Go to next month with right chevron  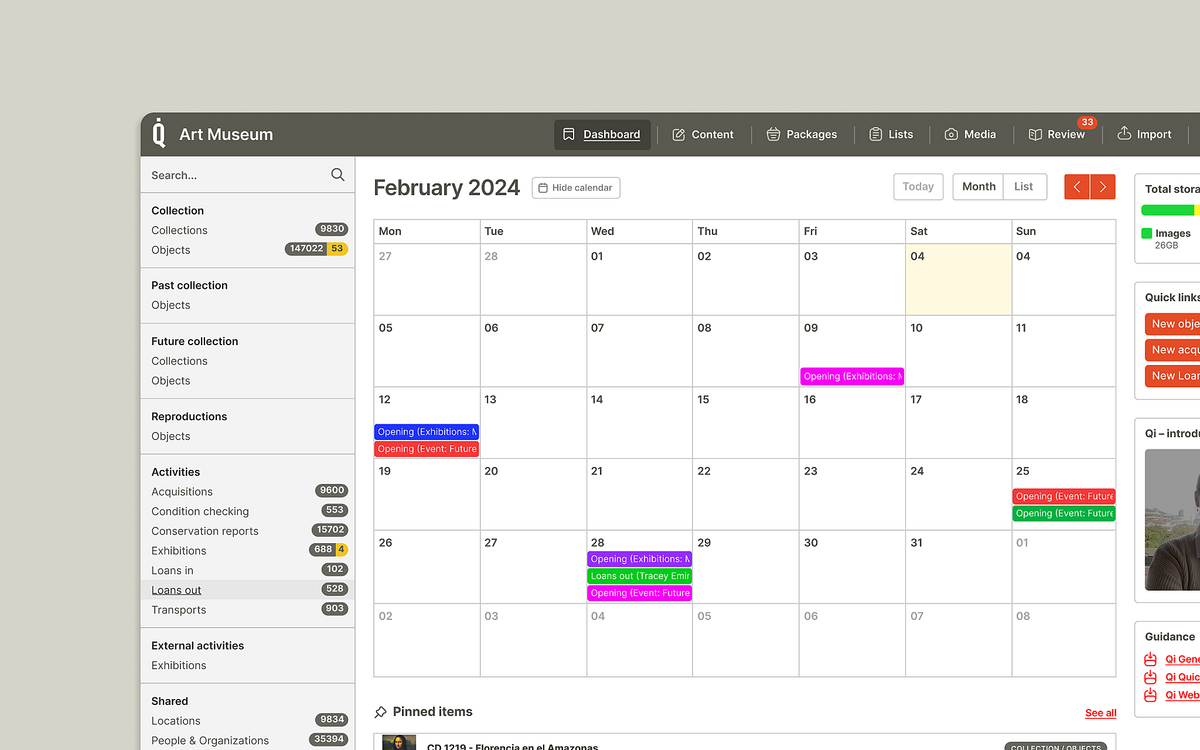click(x=1103, y=186)
